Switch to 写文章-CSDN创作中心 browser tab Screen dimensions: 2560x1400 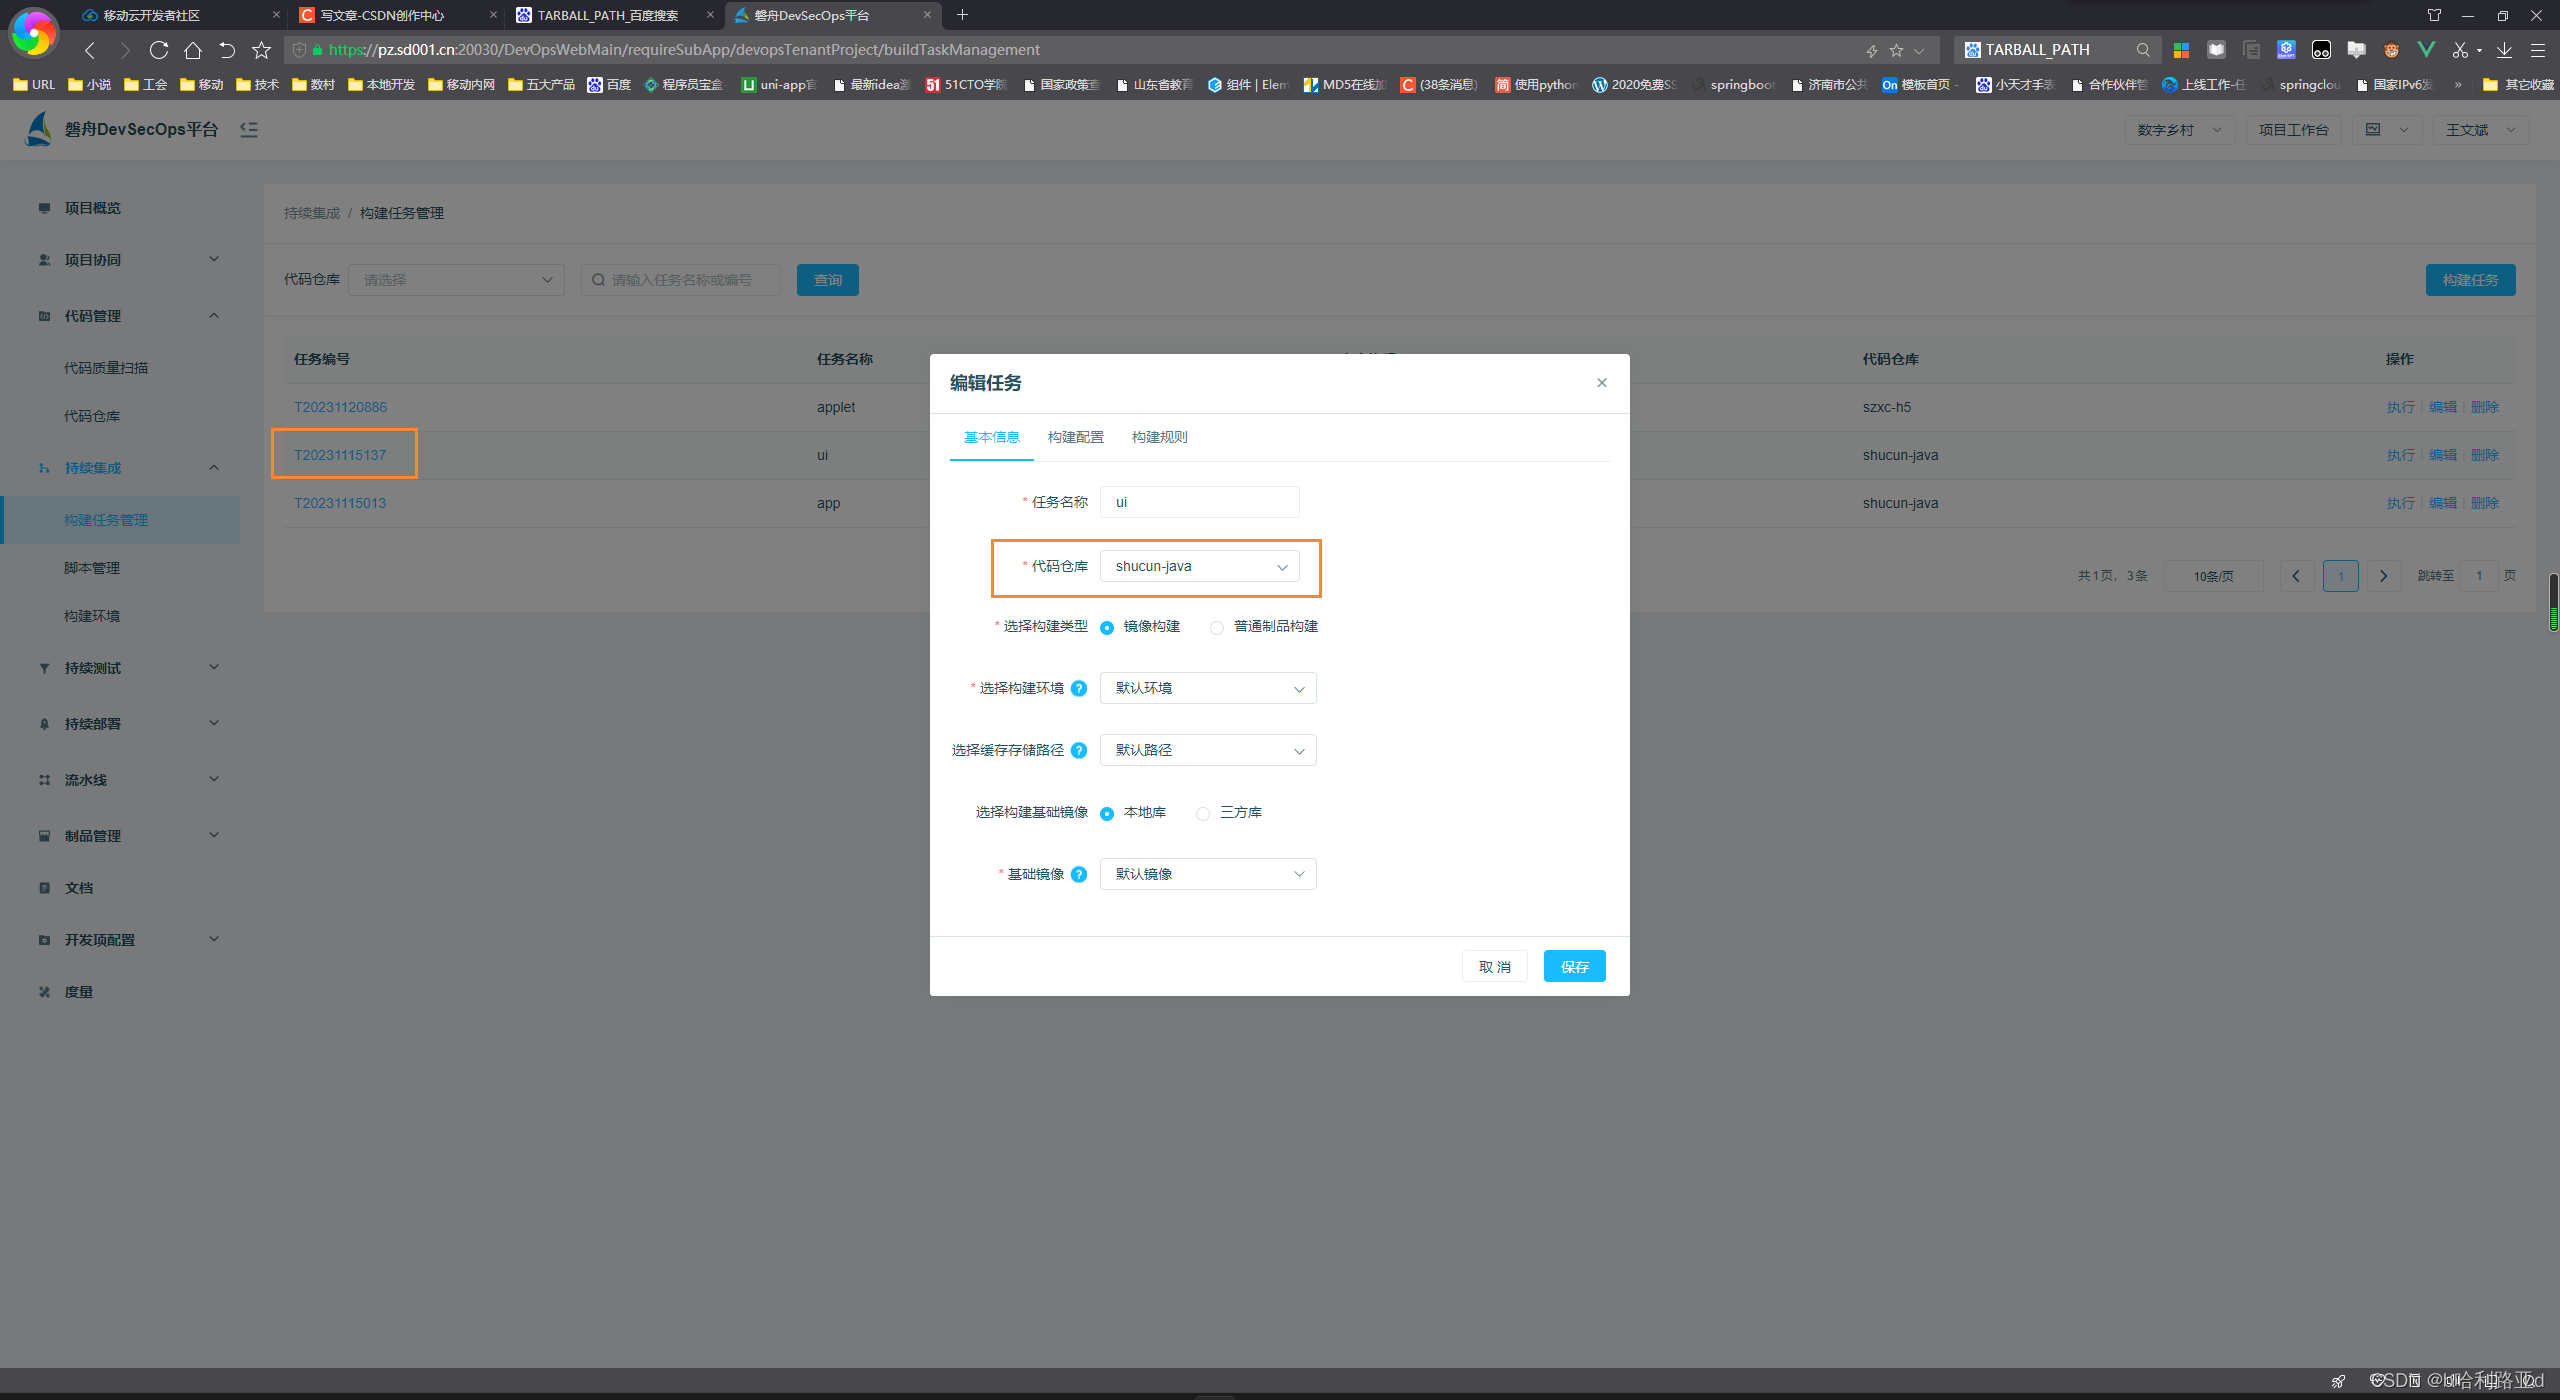click(398, 15)
